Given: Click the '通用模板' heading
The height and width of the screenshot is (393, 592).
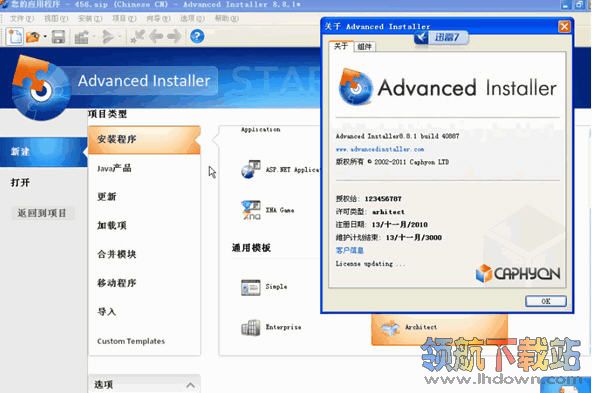Looking at the screenshot, I should (x=251, y=248).
